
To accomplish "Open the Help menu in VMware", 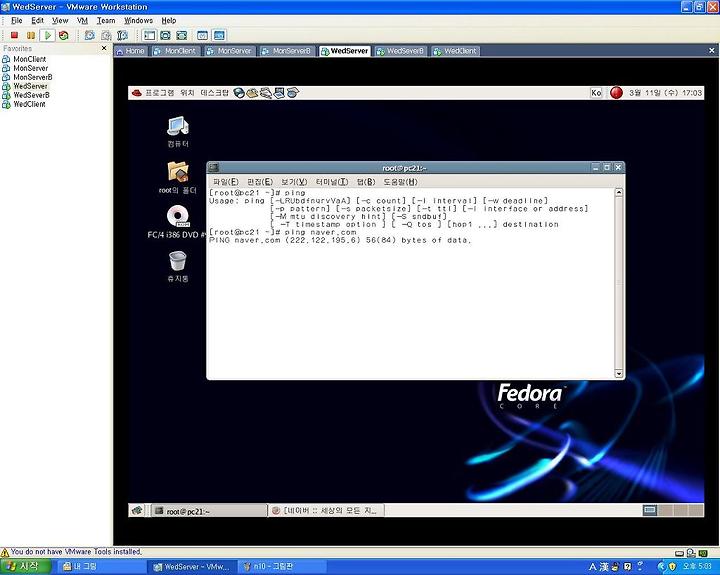I will [x=169, y=21].
